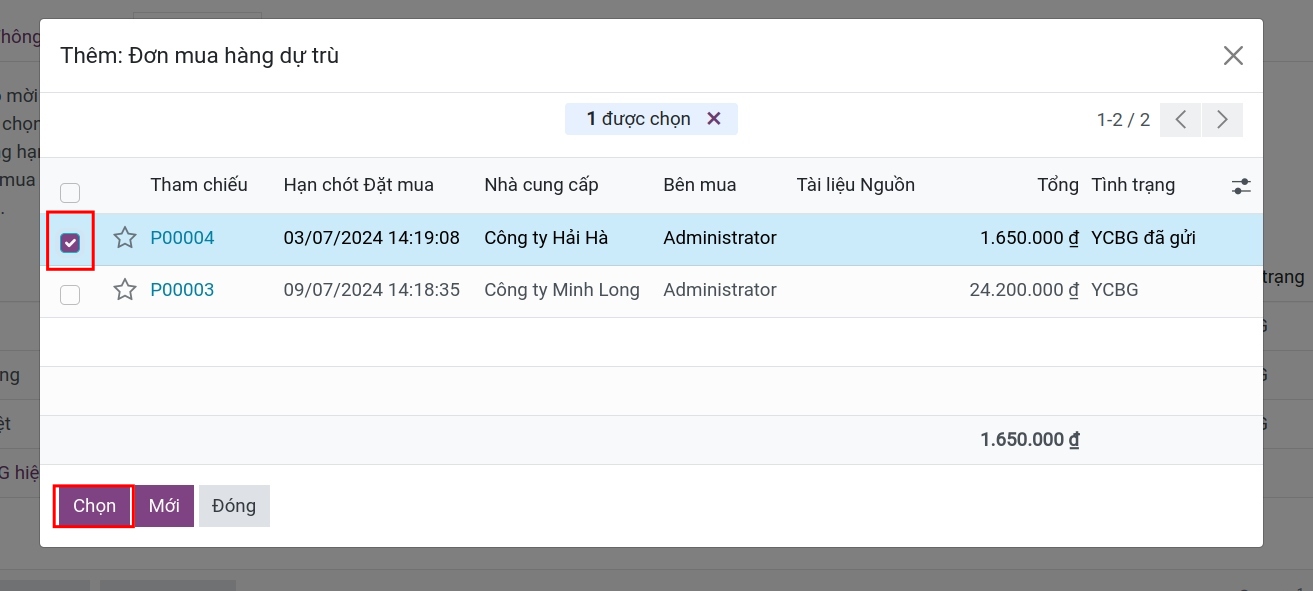Viewport: 1313px width, 591px height.
Task: Sort by the Tham chiếu column
Action: coord(199,185)
